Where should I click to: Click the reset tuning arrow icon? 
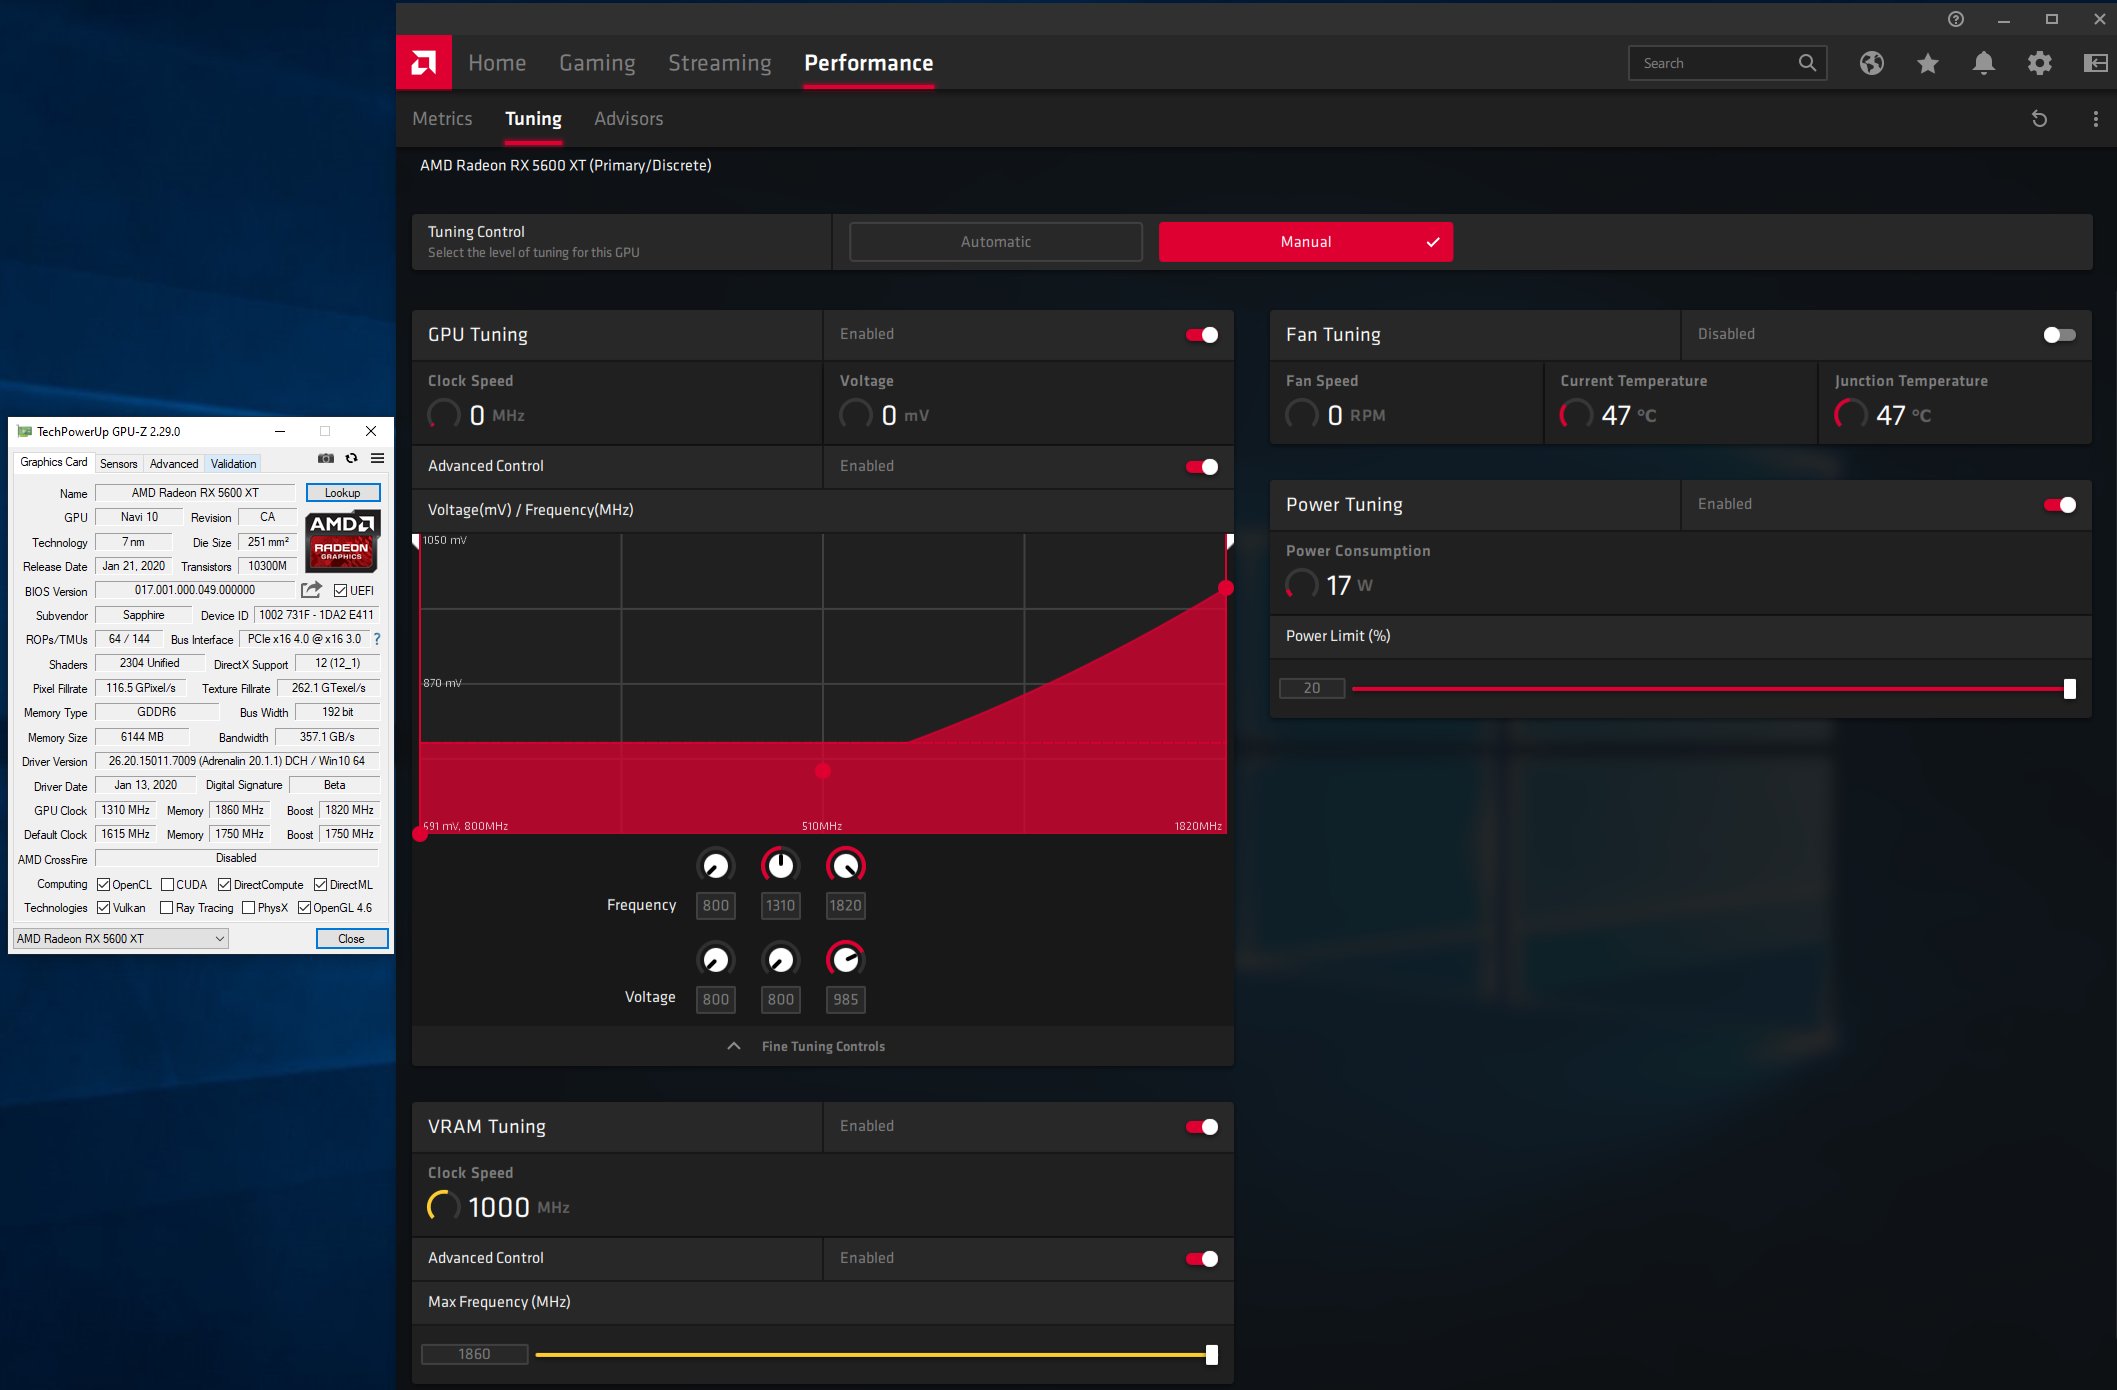[x=2040, y=119]
